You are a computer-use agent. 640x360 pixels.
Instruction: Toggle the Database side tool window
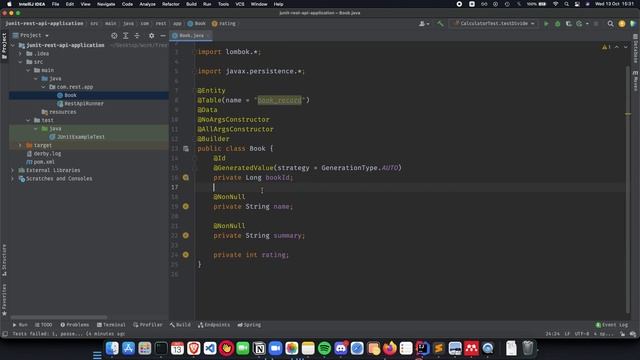tap(636, 49)
